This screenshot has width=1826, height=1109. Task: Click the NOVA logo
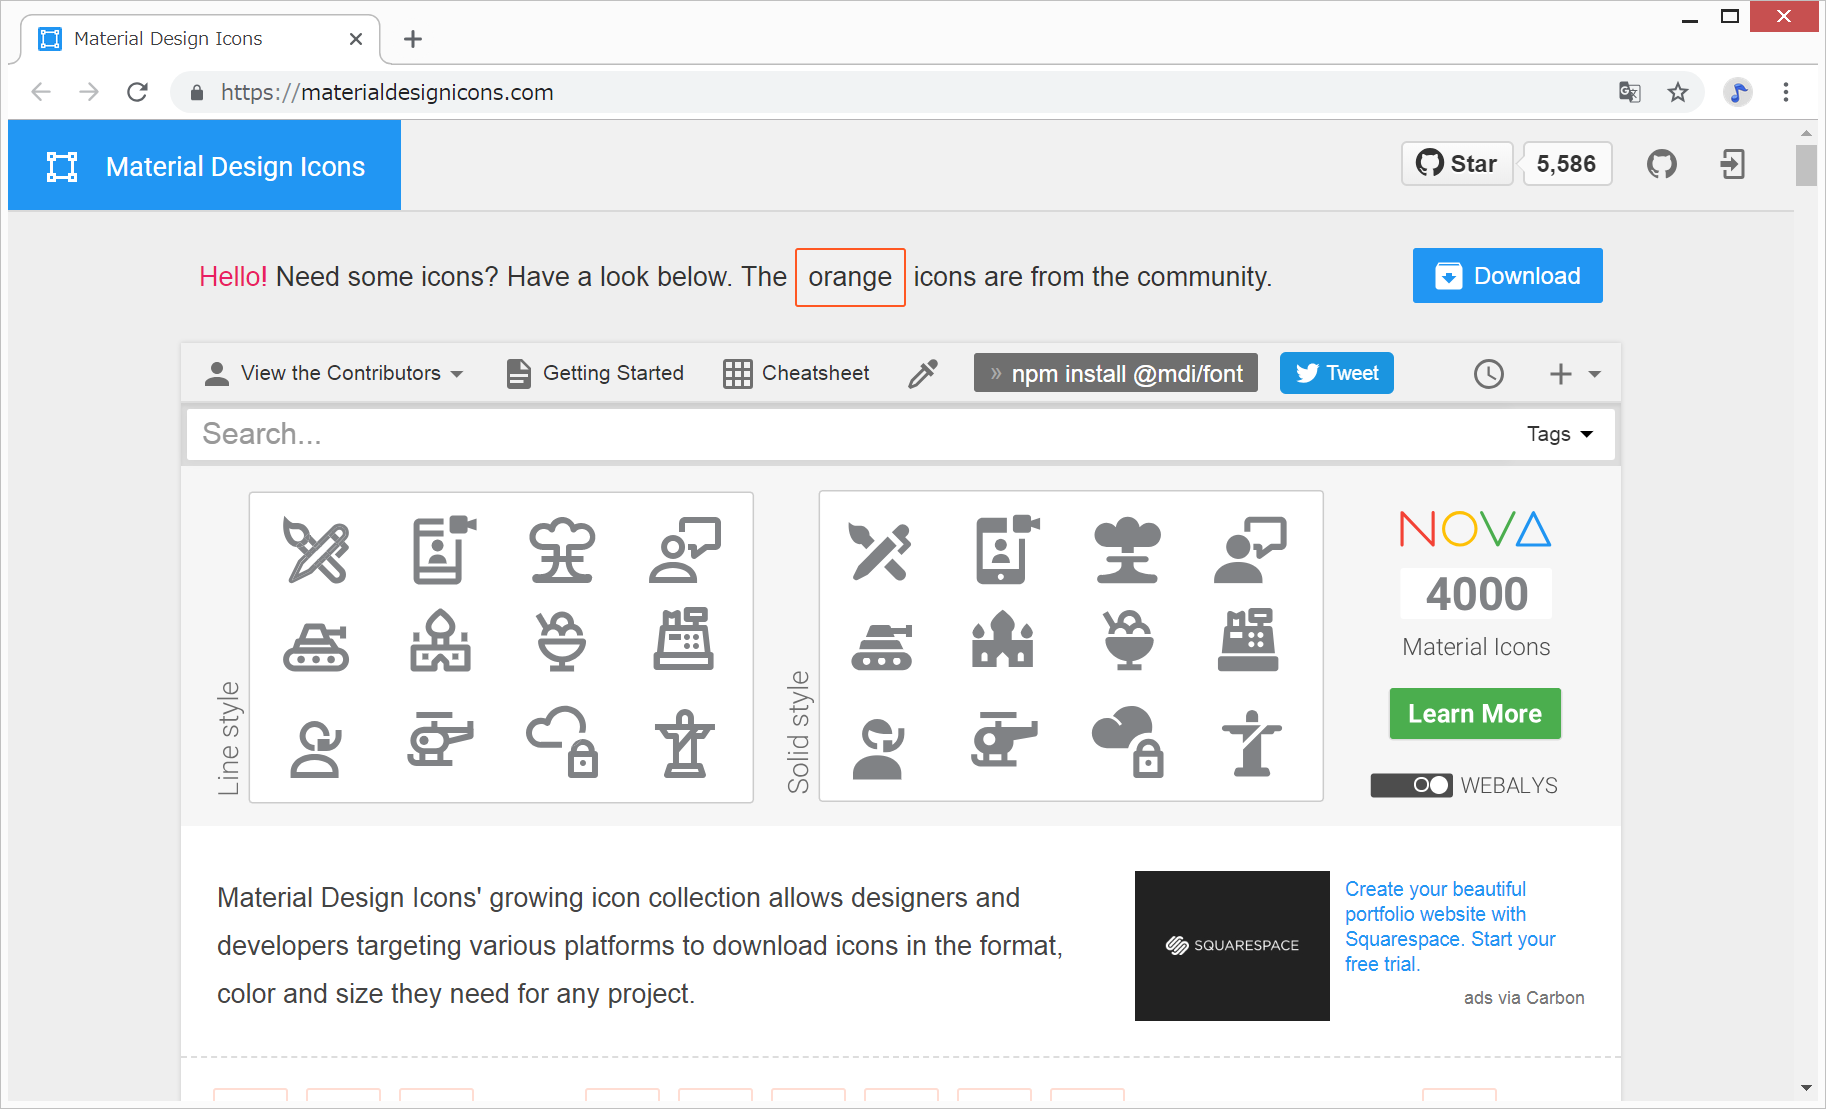coord(1475,529)
